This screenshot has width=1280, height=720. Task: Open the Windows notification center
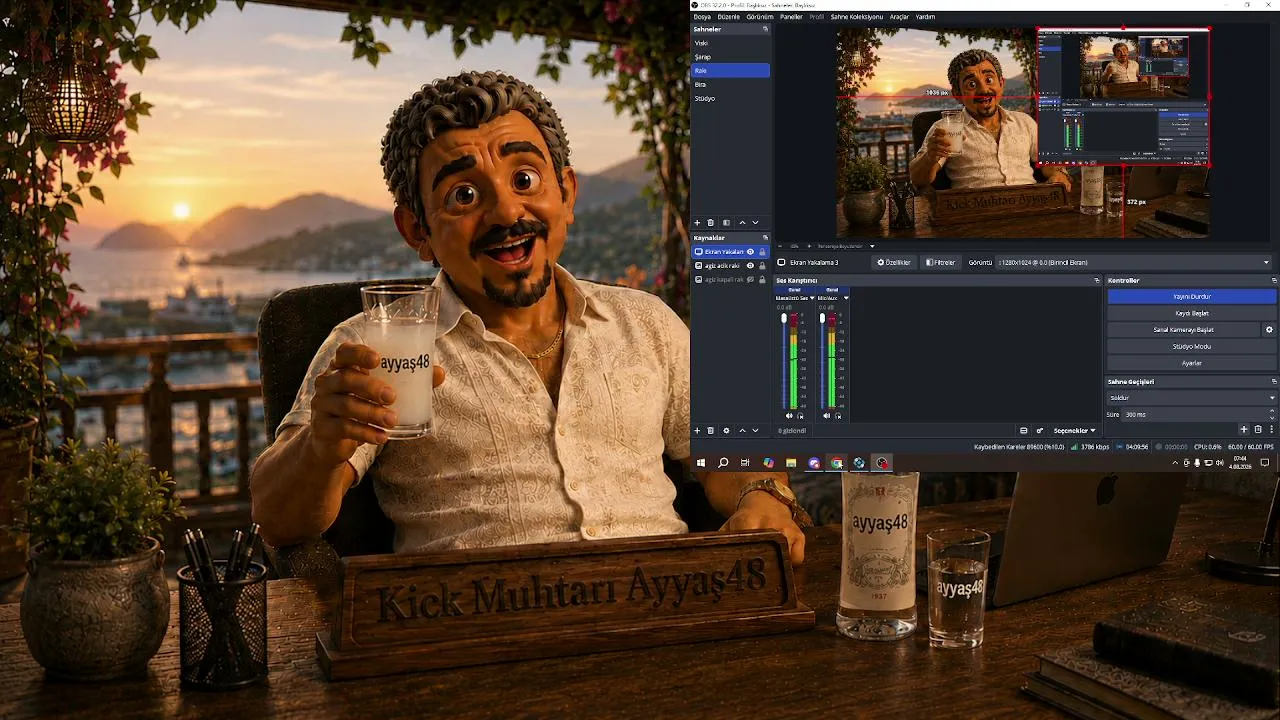click(1265, 463)
